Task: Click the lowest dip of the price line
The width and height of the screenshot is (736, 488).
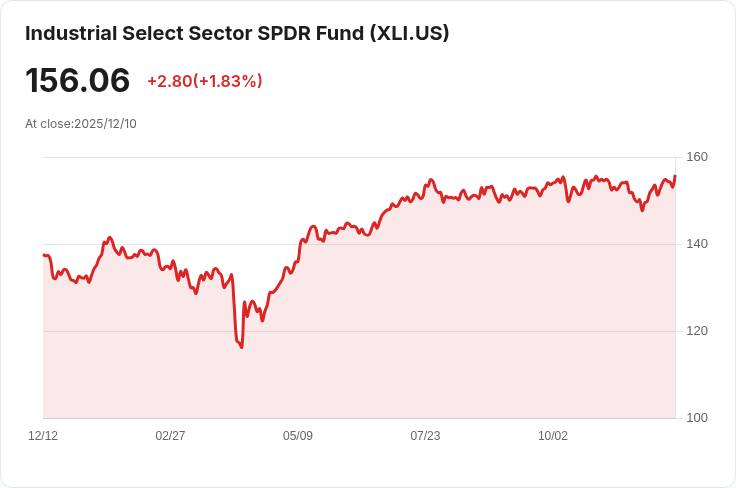Action: (x=242, y=347)
